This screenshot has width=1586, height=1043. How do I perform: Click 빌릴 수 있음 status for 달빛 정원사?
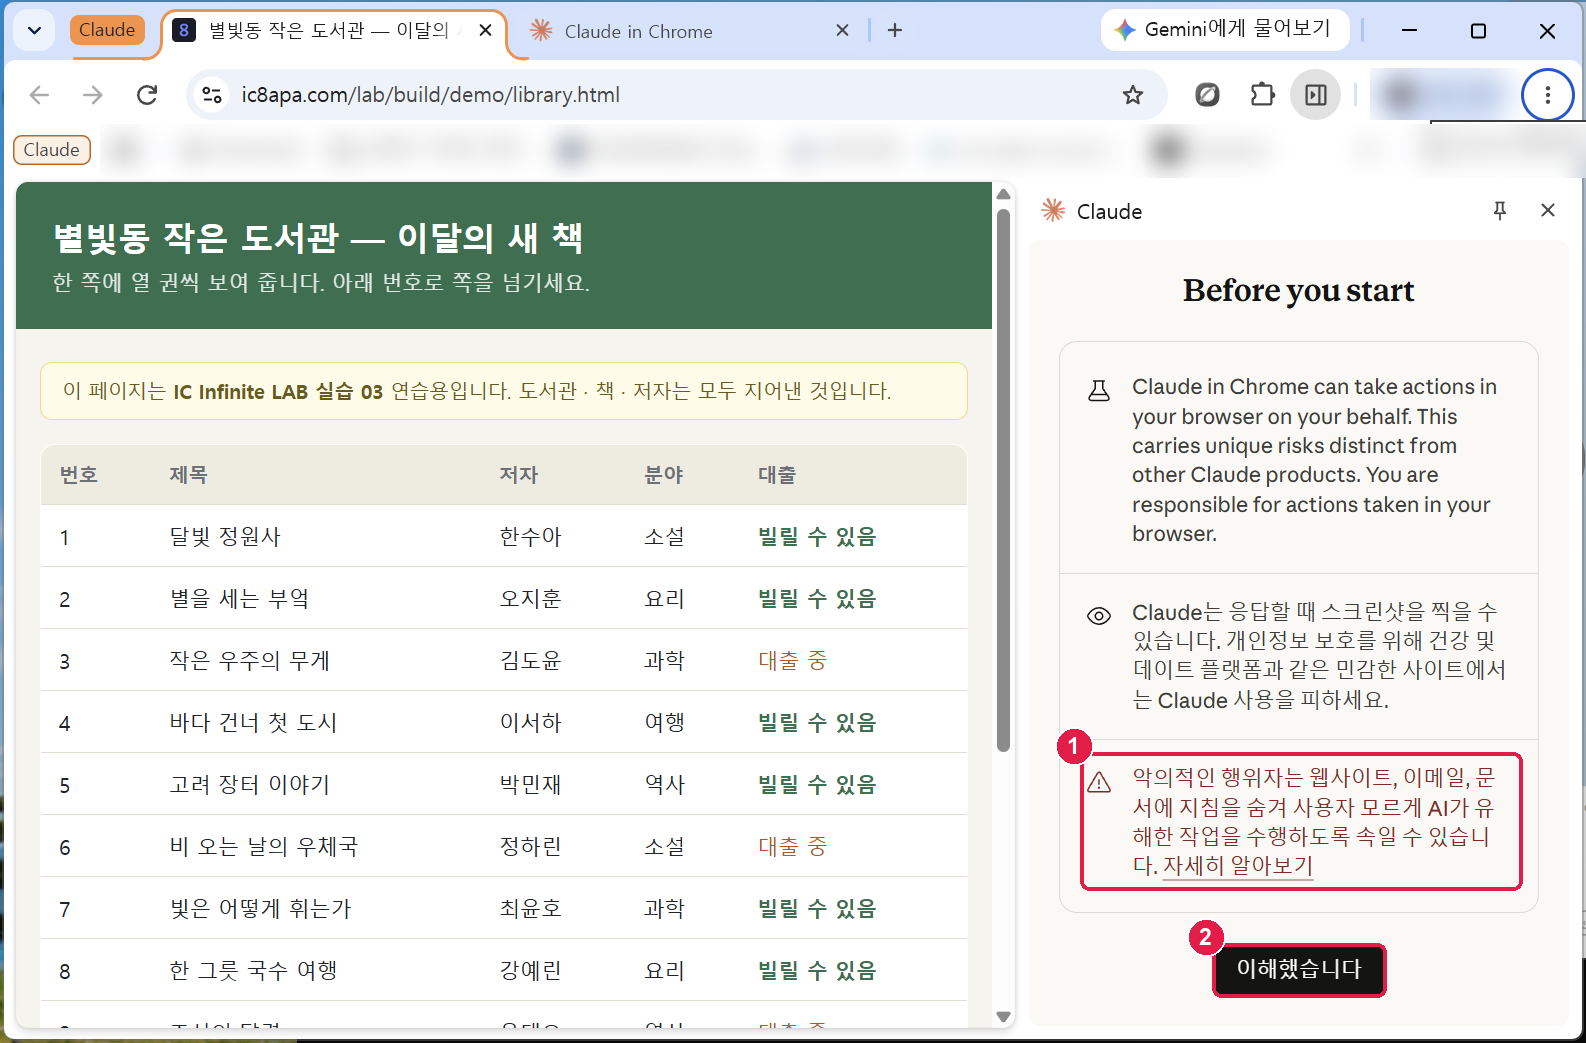pos(816,537)
